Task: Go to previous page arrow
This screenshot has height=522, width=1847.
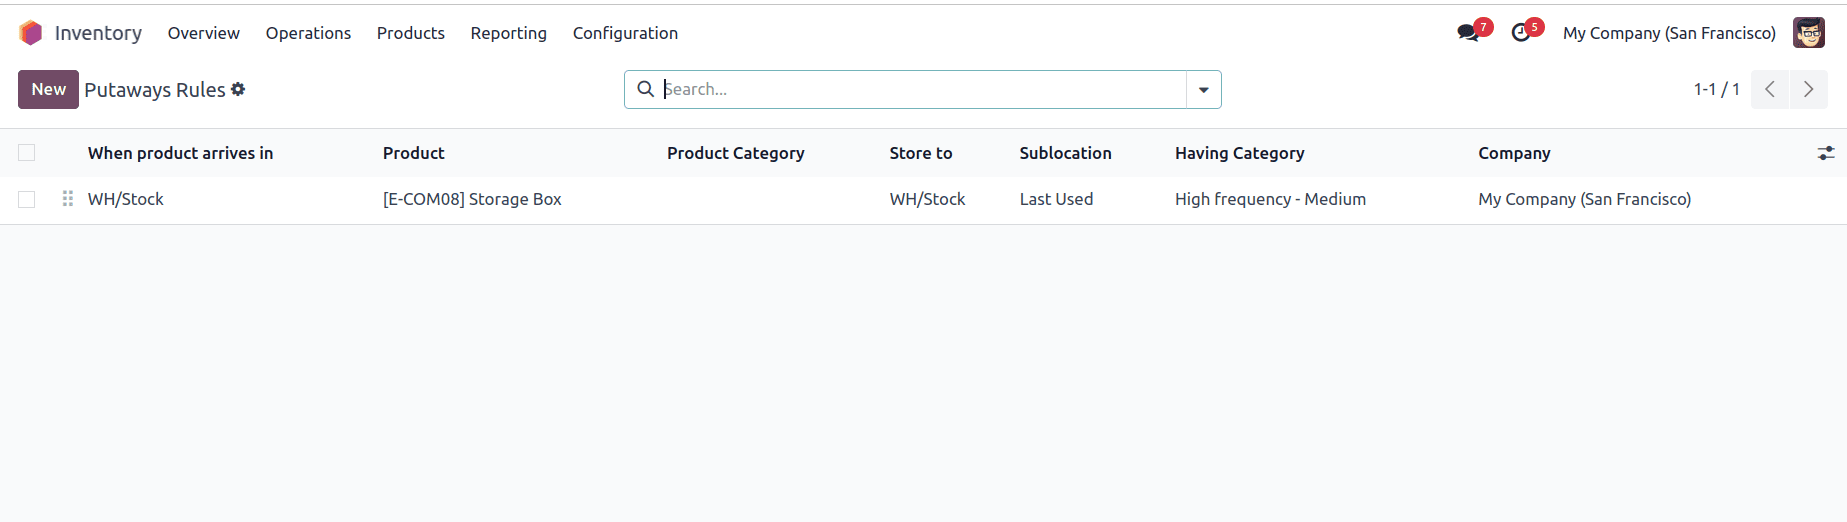Action: tap(1770, 89)
